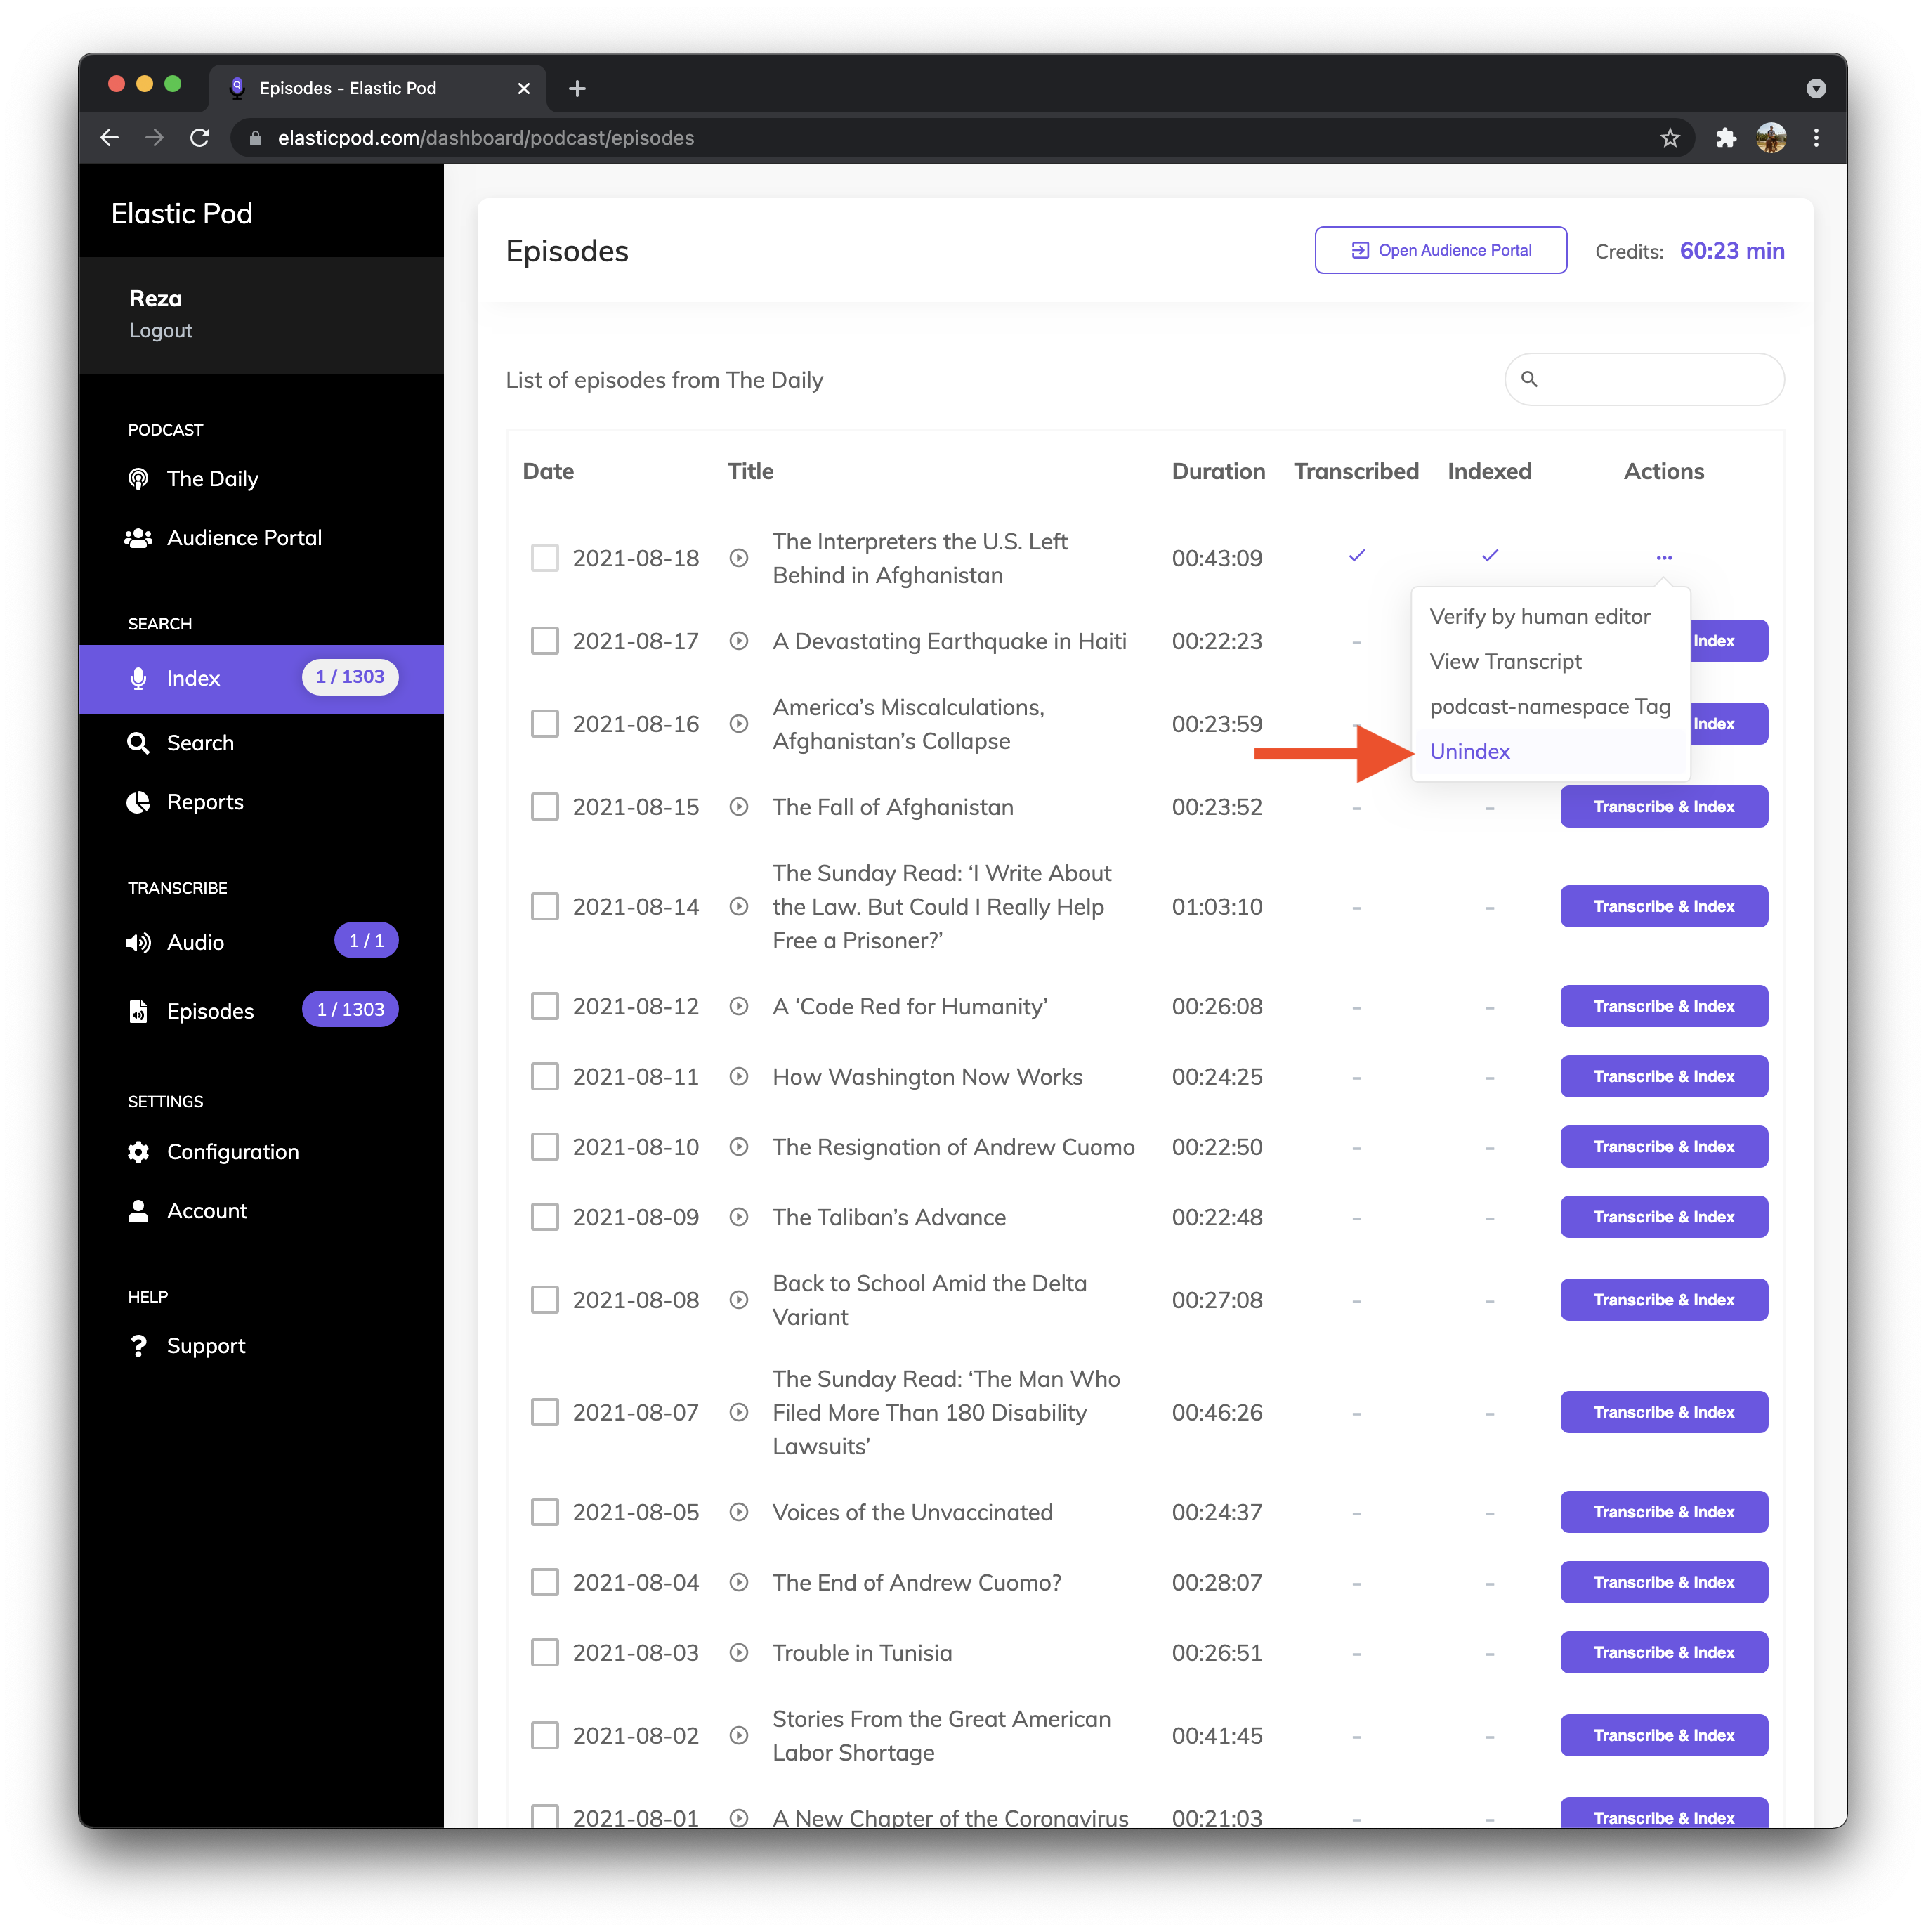
Task: Click the question mark icon beside Support
Action: pyautogui.click(x=138, y=1346)
